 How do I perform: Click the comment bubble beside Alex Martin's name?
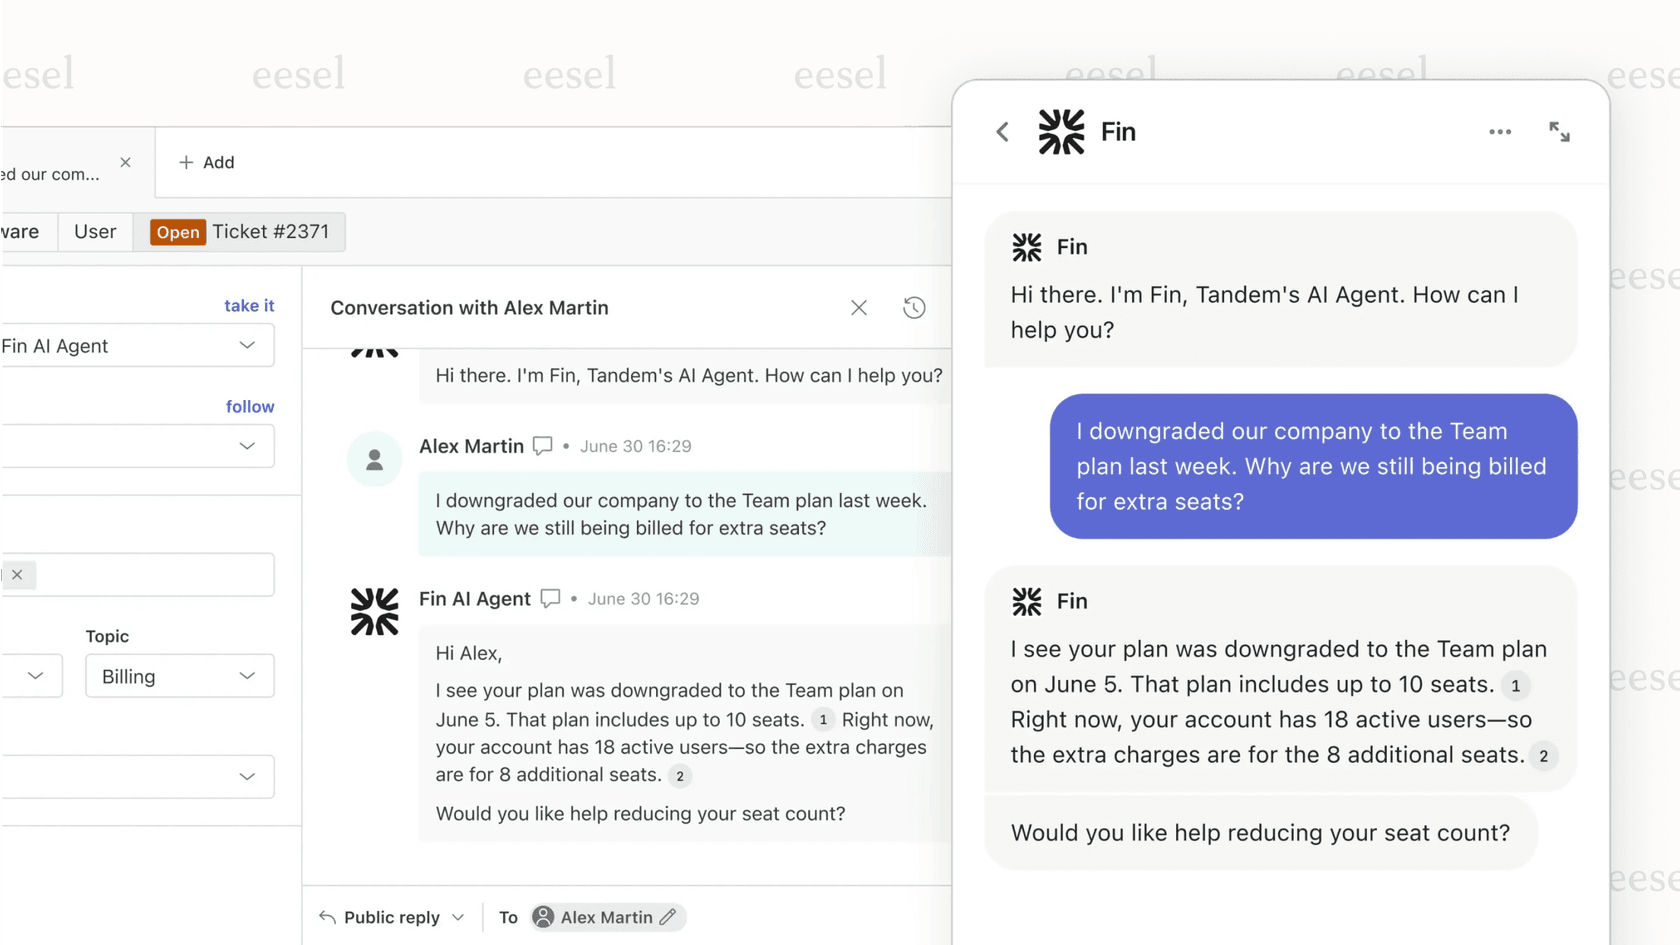542,446
